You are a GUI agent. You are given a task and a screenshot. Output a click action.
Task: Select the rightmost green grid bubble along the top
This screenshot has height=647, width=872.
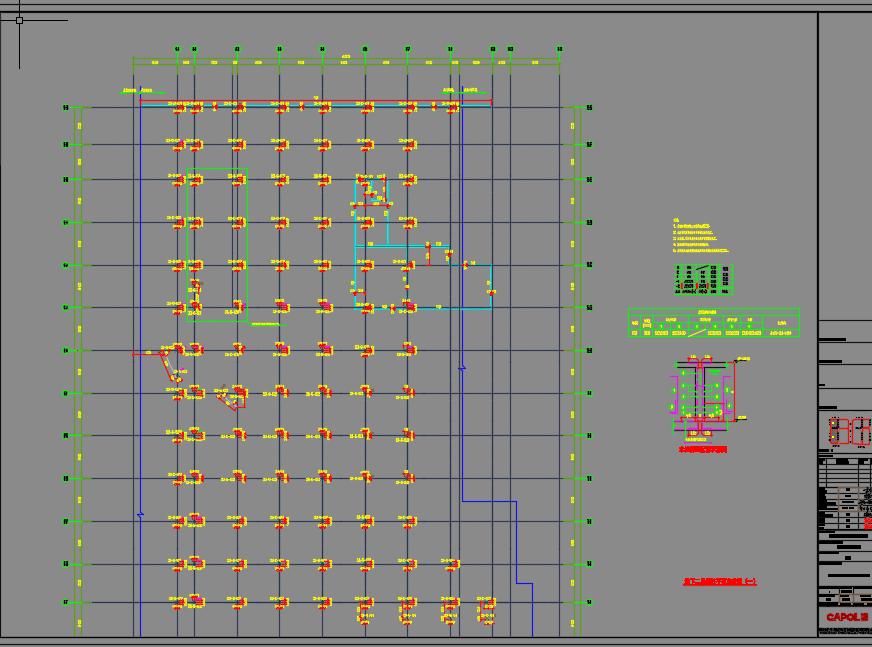[559, 49]
